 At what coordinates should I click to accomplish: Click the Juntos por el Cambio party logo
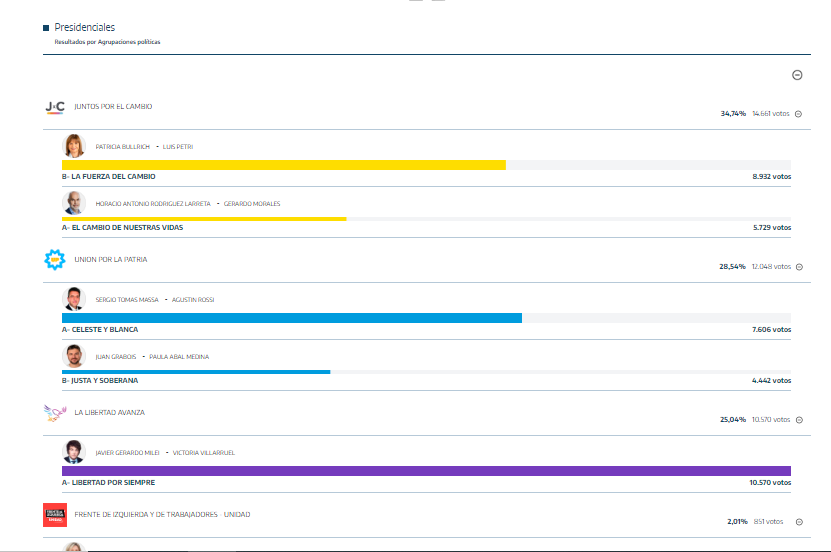55,107
